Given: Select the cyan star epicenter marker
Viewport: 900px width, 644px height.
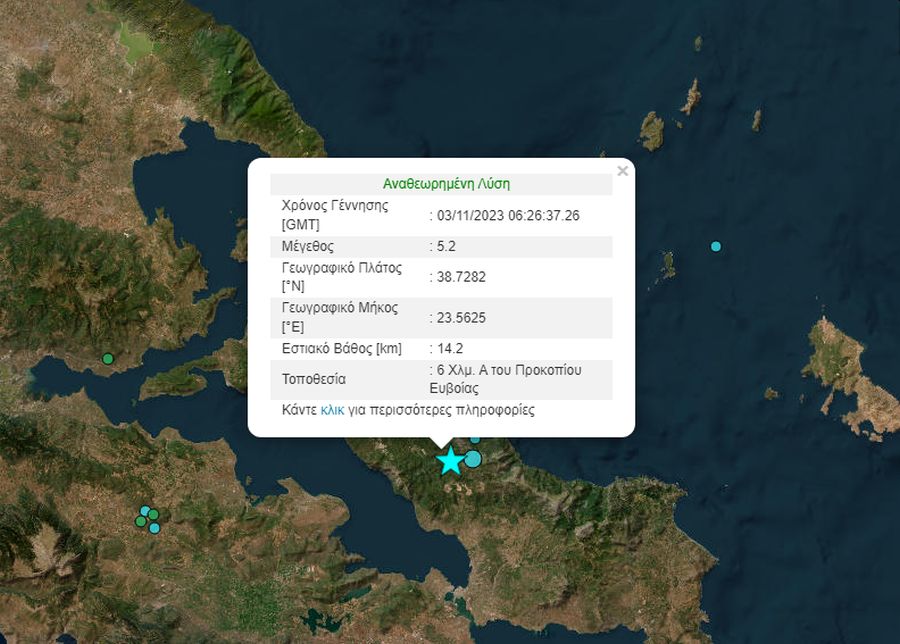Looking at the screenshot, I should coord(451,461).
